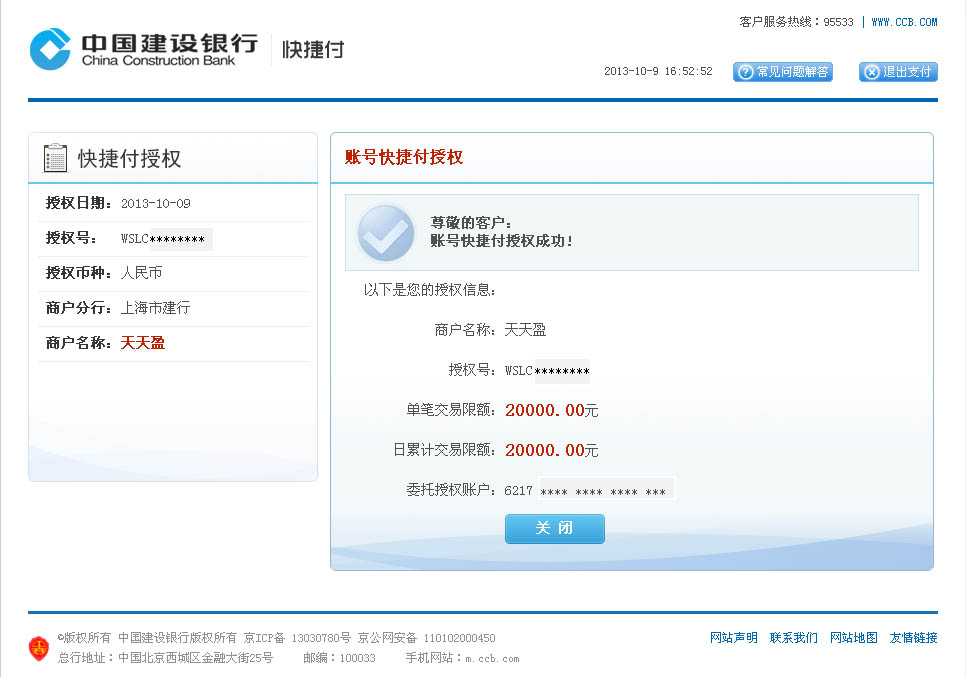
Task: Select daily cumulative limit 20000.00元
Action: click(551, 450)
